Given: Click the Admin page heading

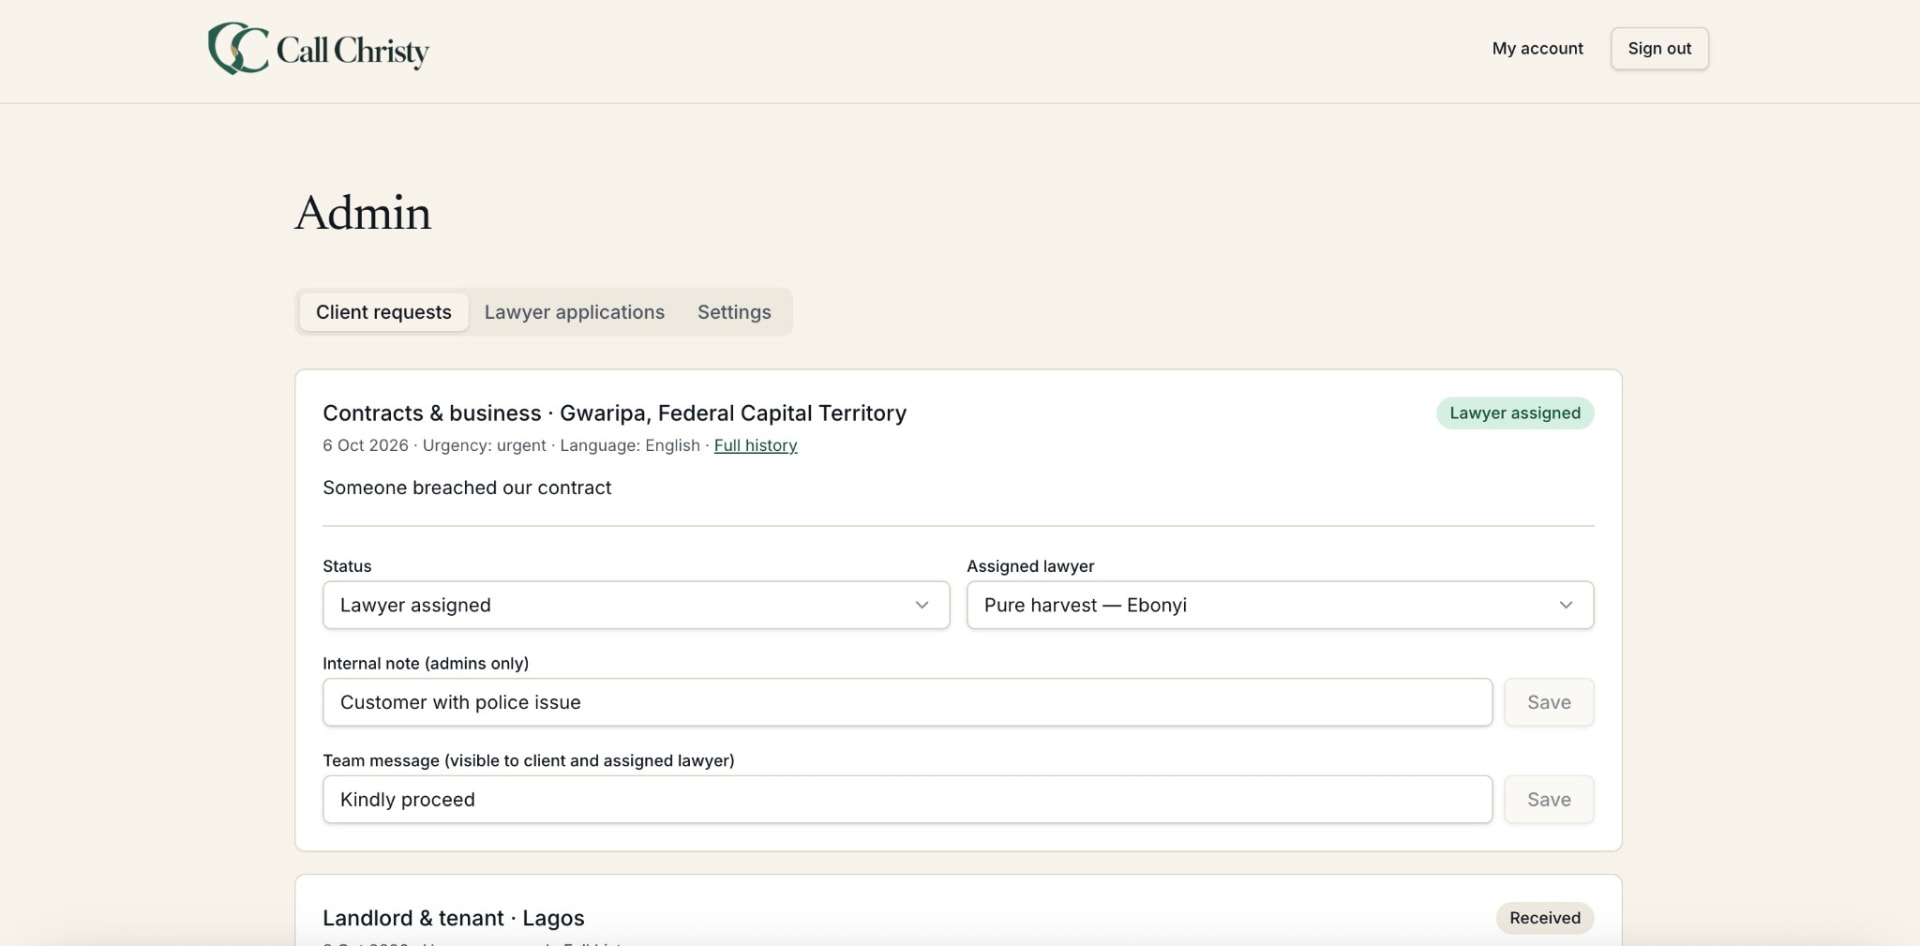Looking at the screenshot, I should click(363, 213).
